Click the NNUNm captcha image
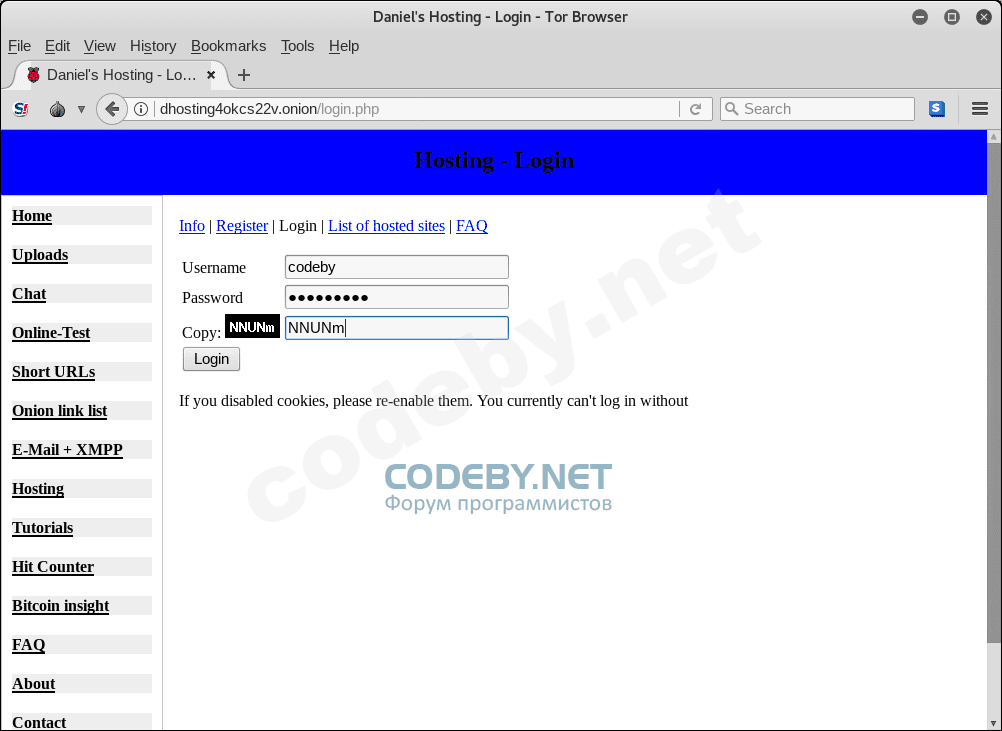The image size is (1002, 731). 252,327
